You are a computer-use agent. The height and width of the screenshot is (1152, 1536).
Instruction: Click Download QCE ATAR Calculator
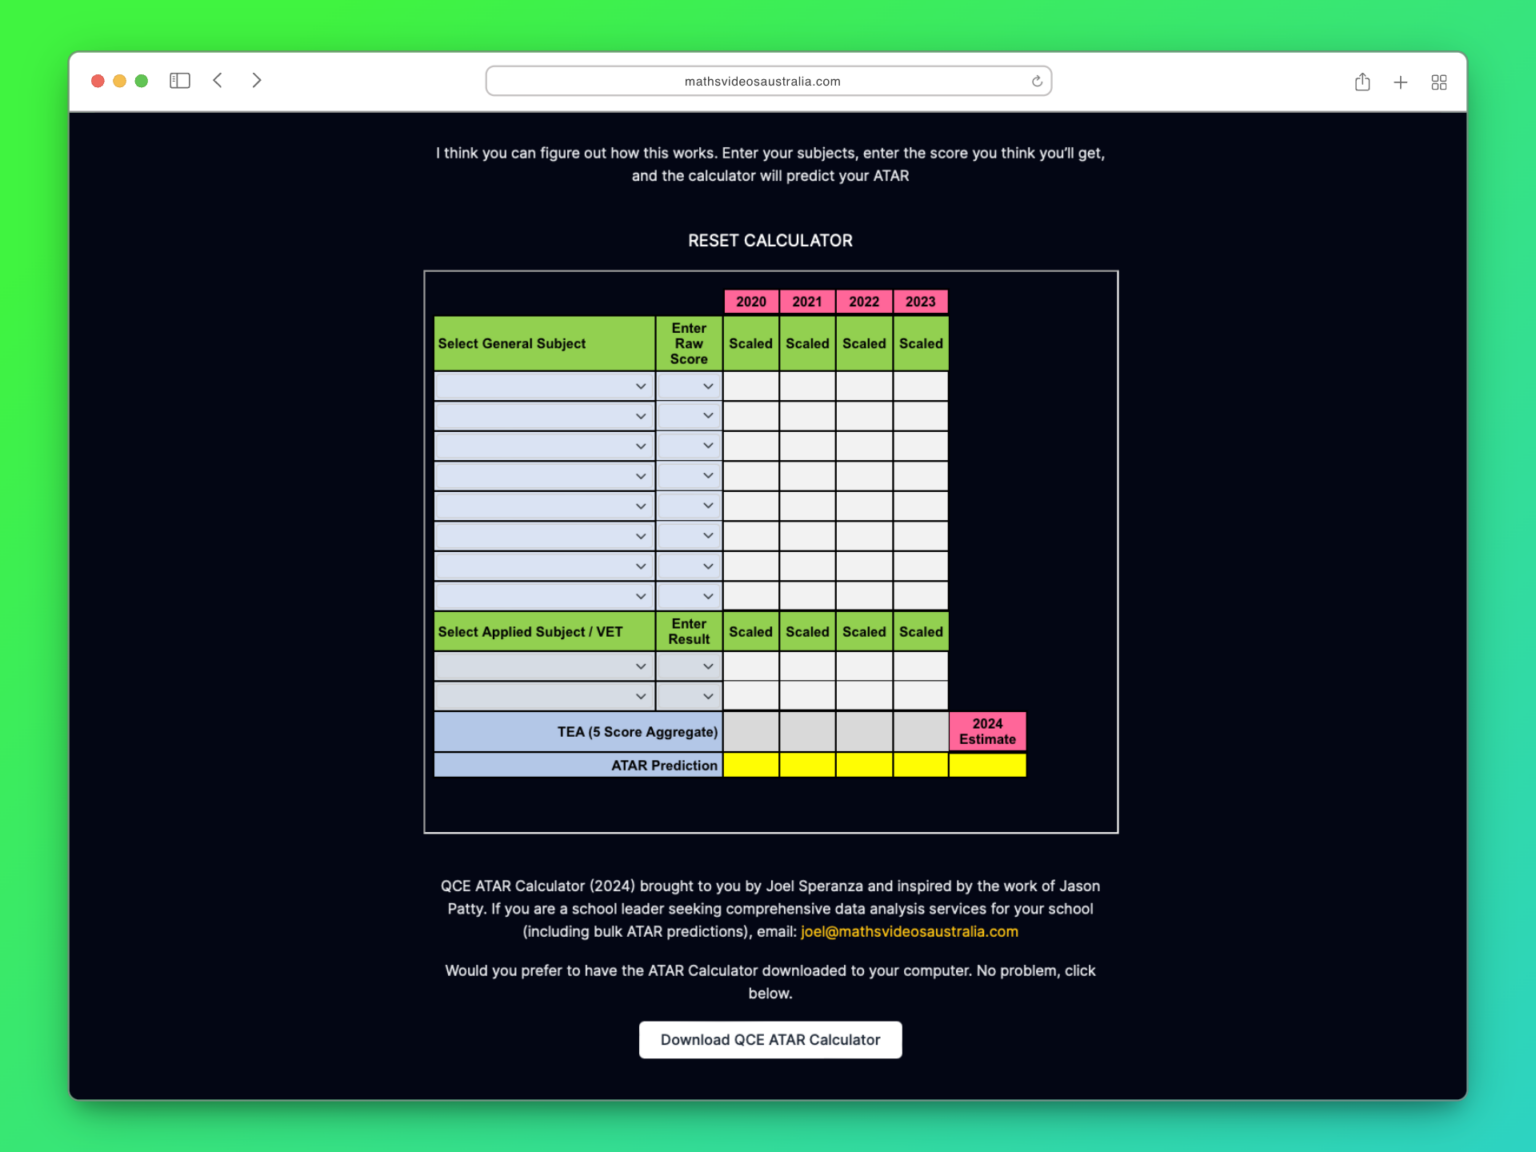(770, 1039)
